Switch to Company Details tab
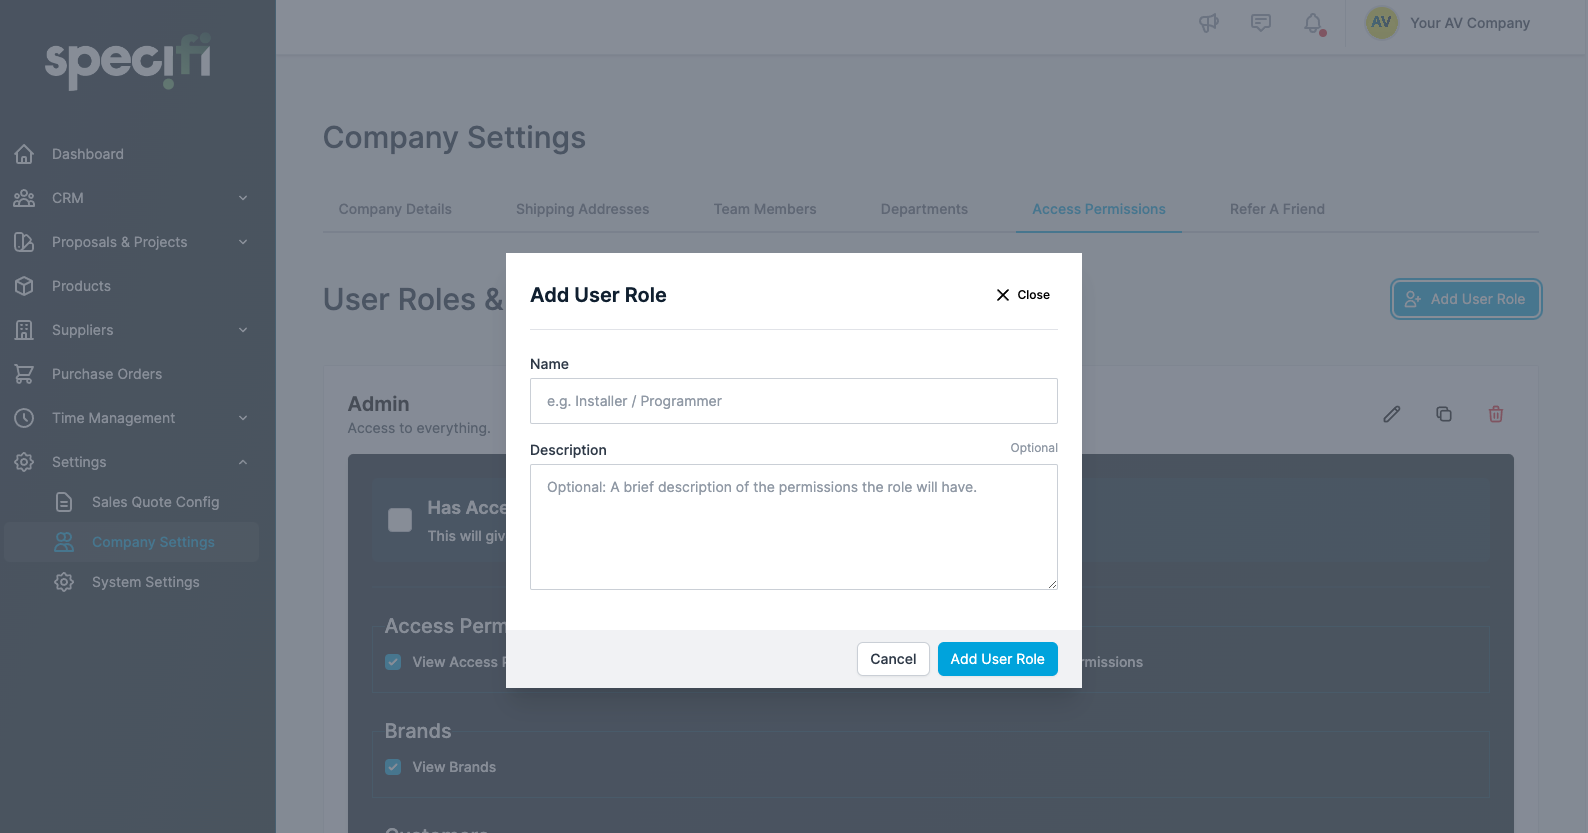The height and width of the screenshot is (833, 1588). (395, 209)
